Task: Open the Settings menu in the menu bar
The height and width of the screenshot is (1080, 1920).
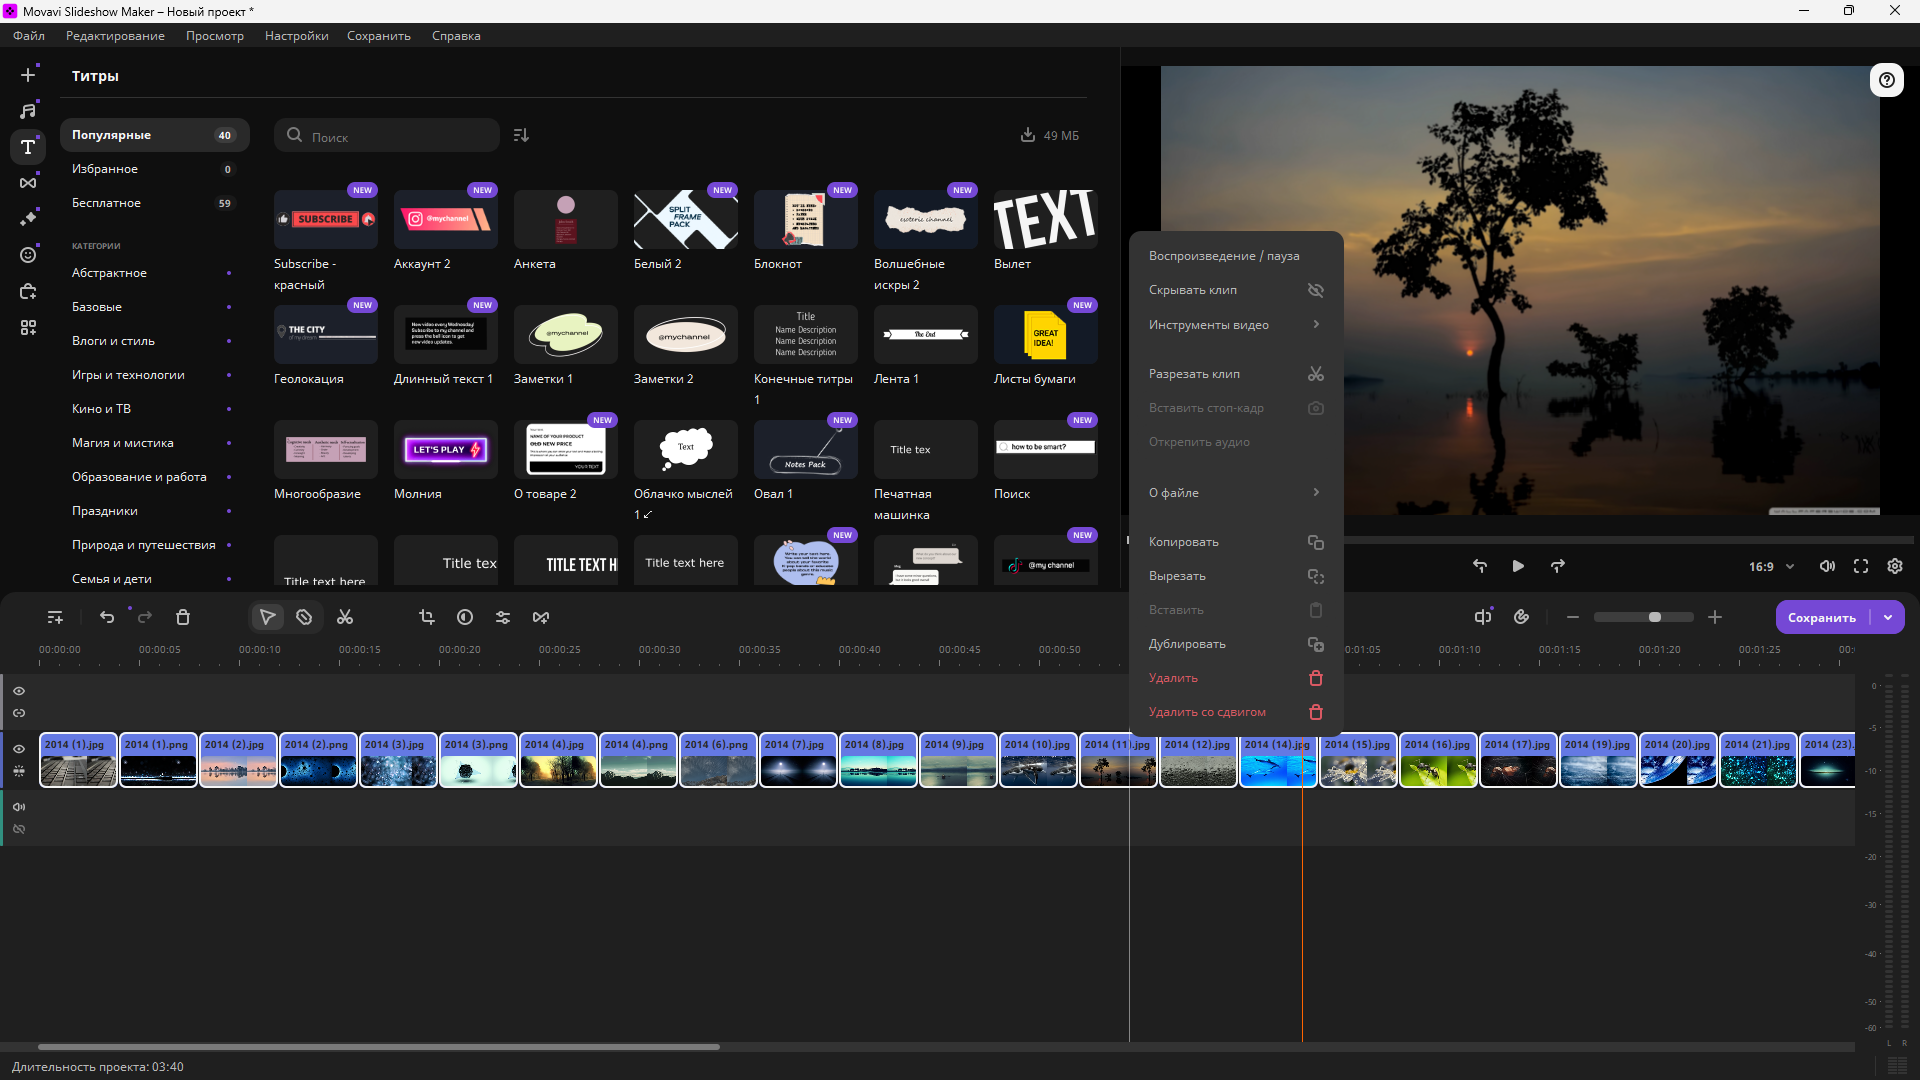Action: 296,36
